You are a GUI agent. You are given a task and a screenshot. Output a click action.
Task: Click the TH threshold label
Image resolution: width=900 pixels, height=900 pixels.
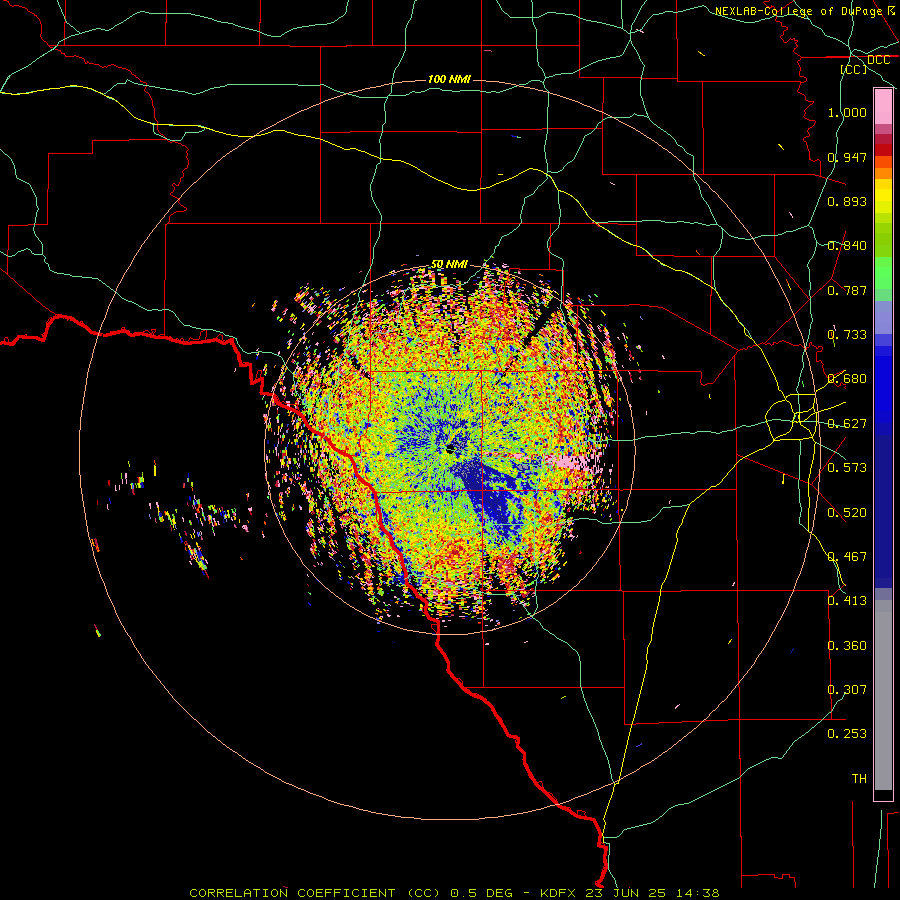click(x=859, y=779)
